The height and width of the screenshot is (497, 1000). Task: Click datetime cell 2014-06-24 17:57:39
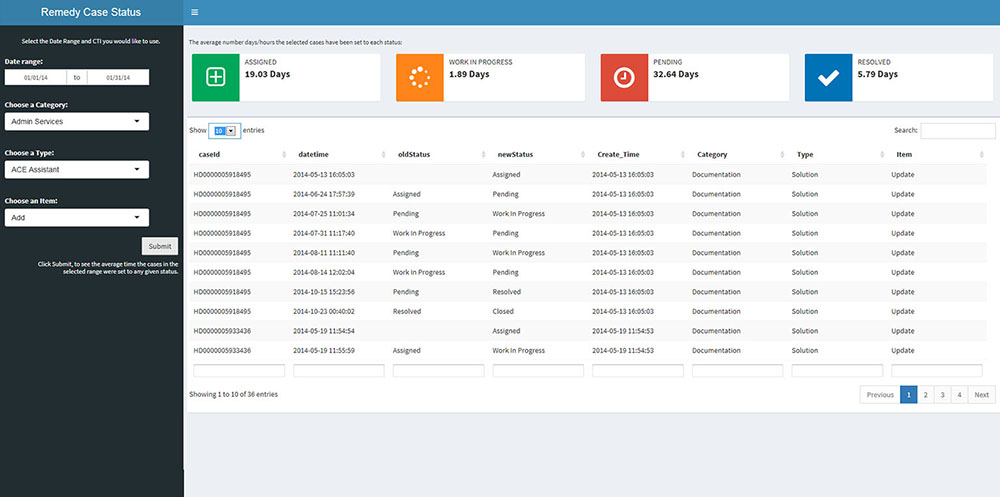click(x=324, y=194)
